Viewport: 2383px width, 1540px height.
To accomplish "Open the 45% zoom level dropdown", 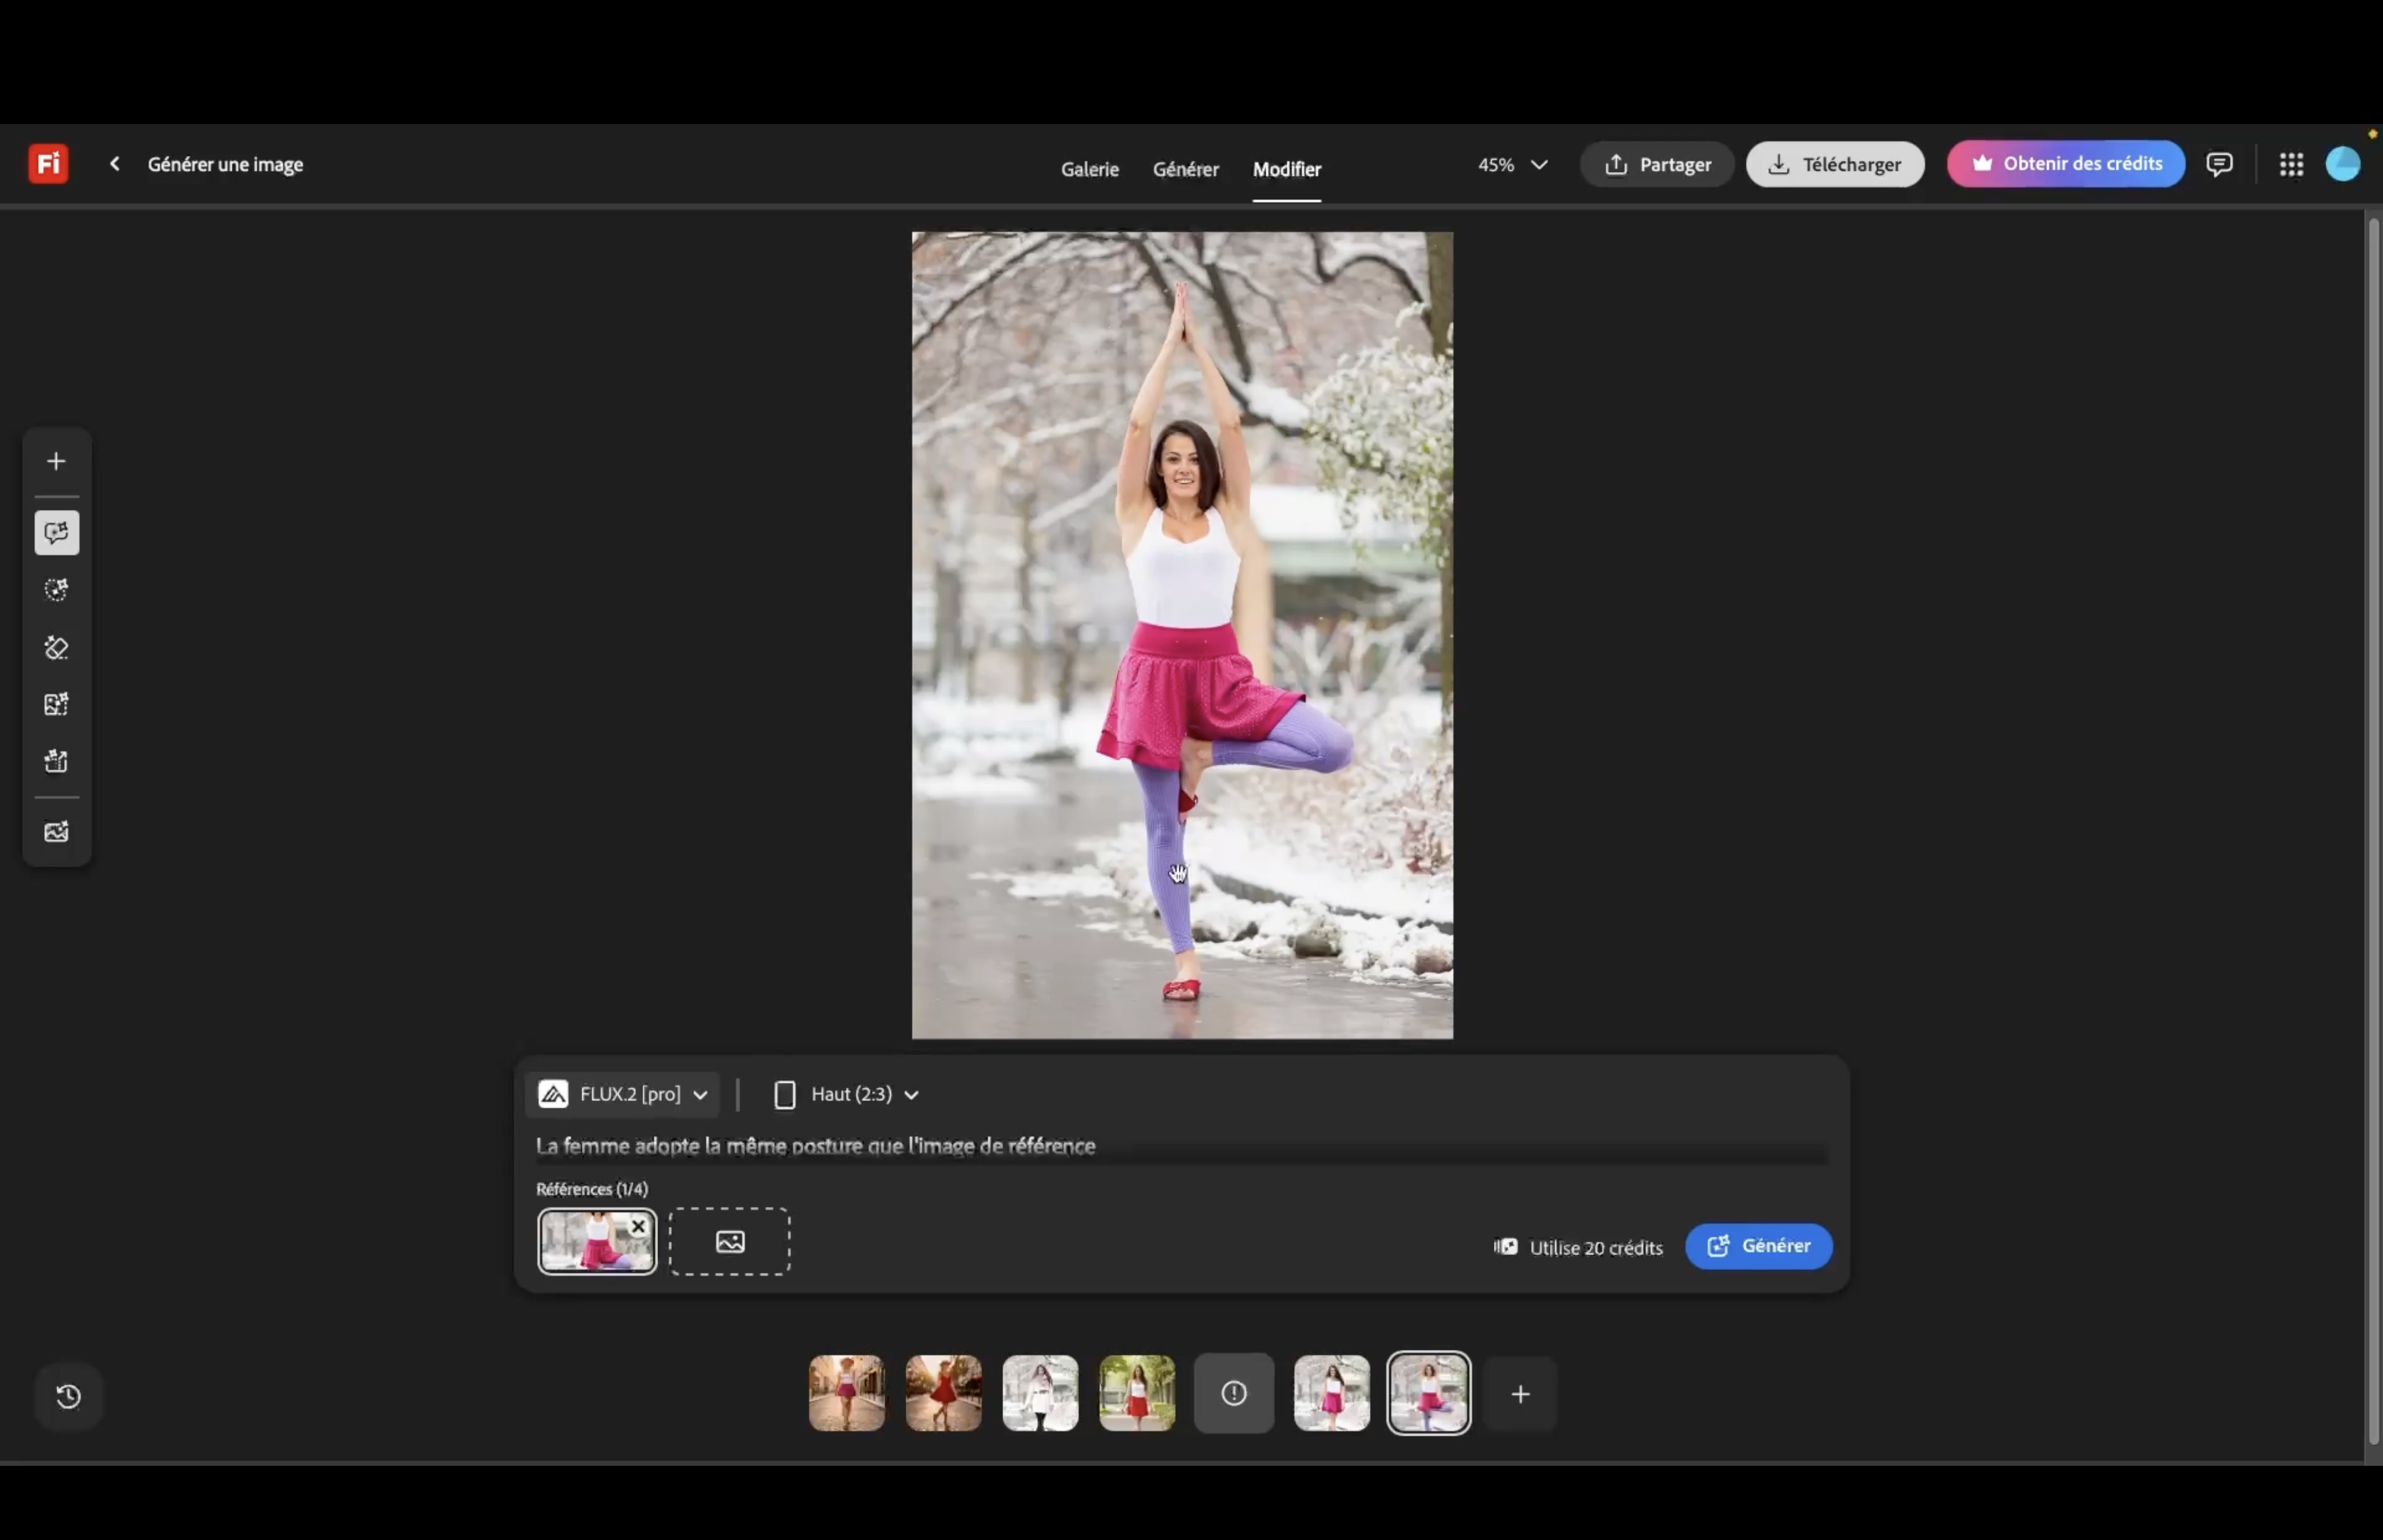I will click(1512, 164).
